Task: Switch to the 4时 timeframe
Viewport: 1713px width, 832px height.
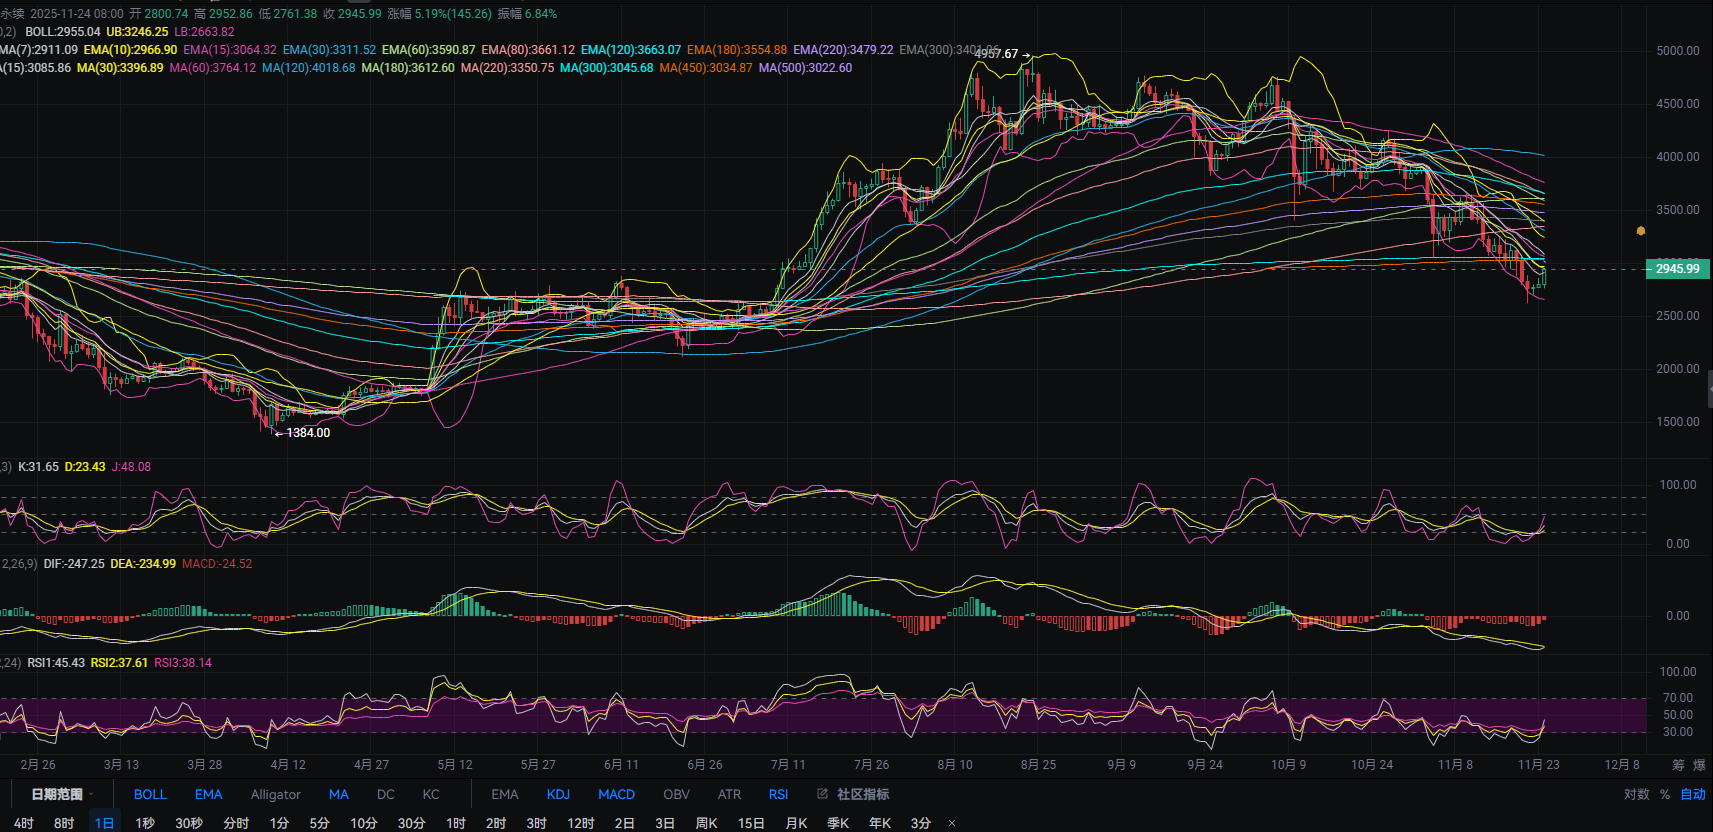Action: tap(23, 823)
